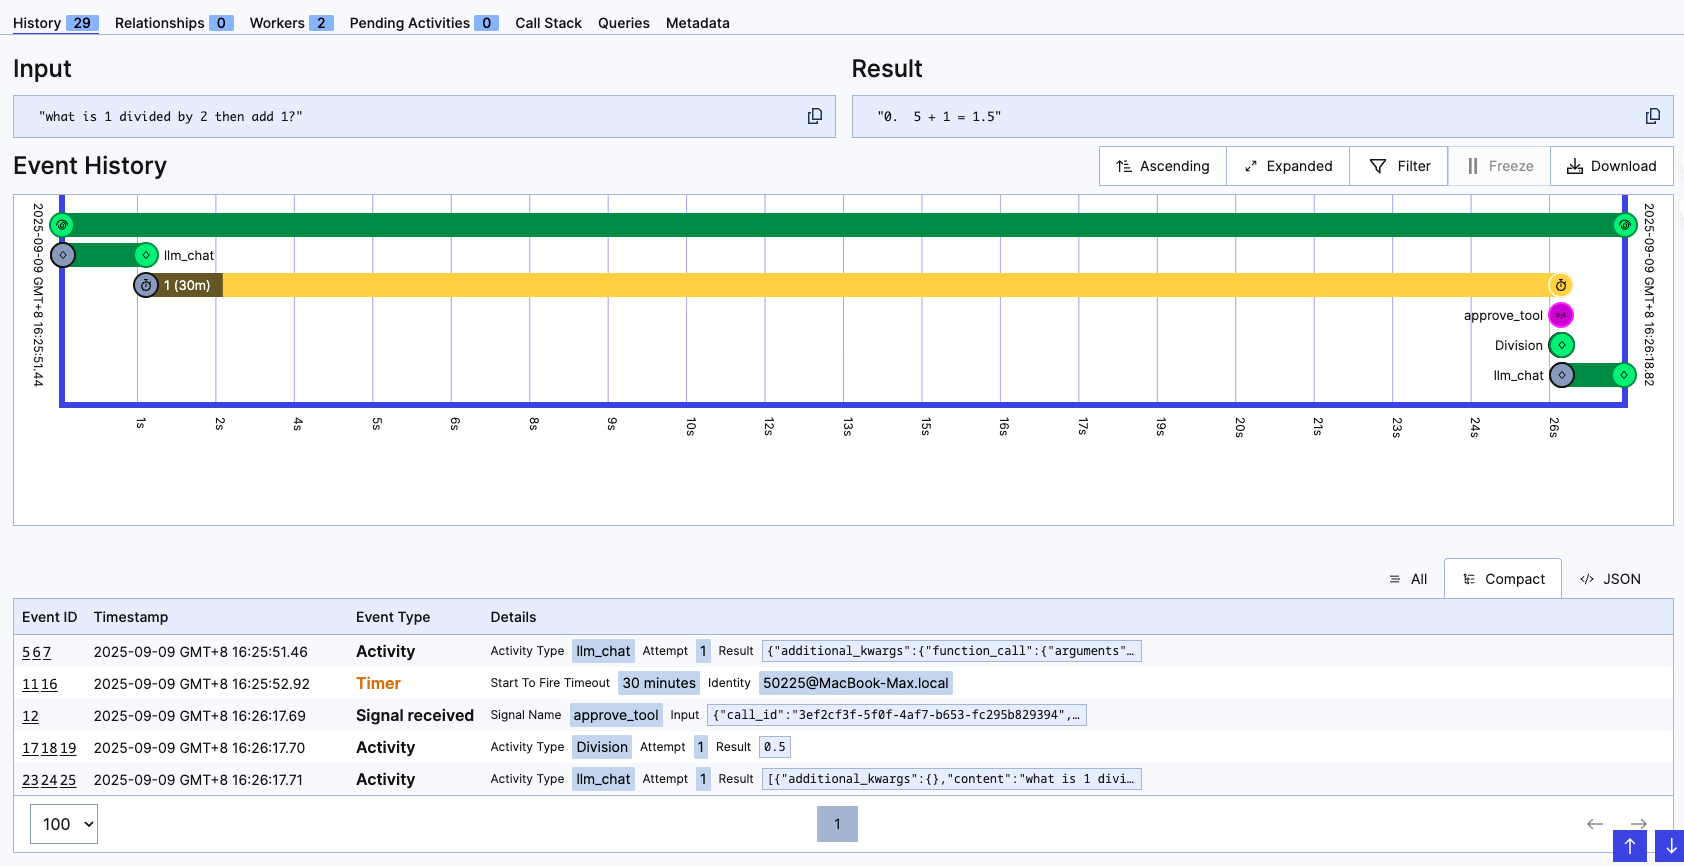Viewport: 1684px width, 866px height.
Task: Open the Filter options
Action: pyautogui.click(x=1399, y=166)
